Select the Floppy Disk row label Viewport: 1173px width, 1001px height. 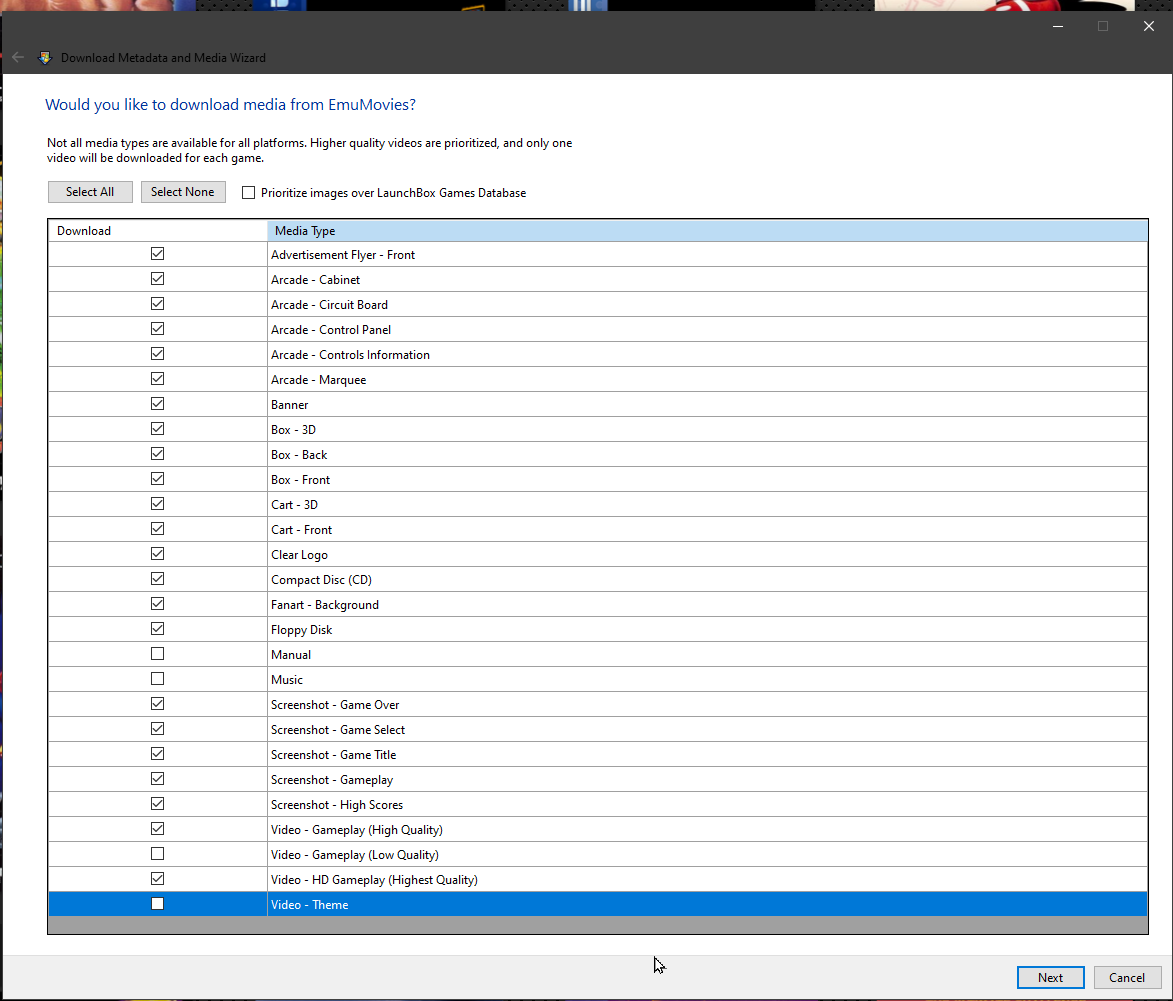301,630
